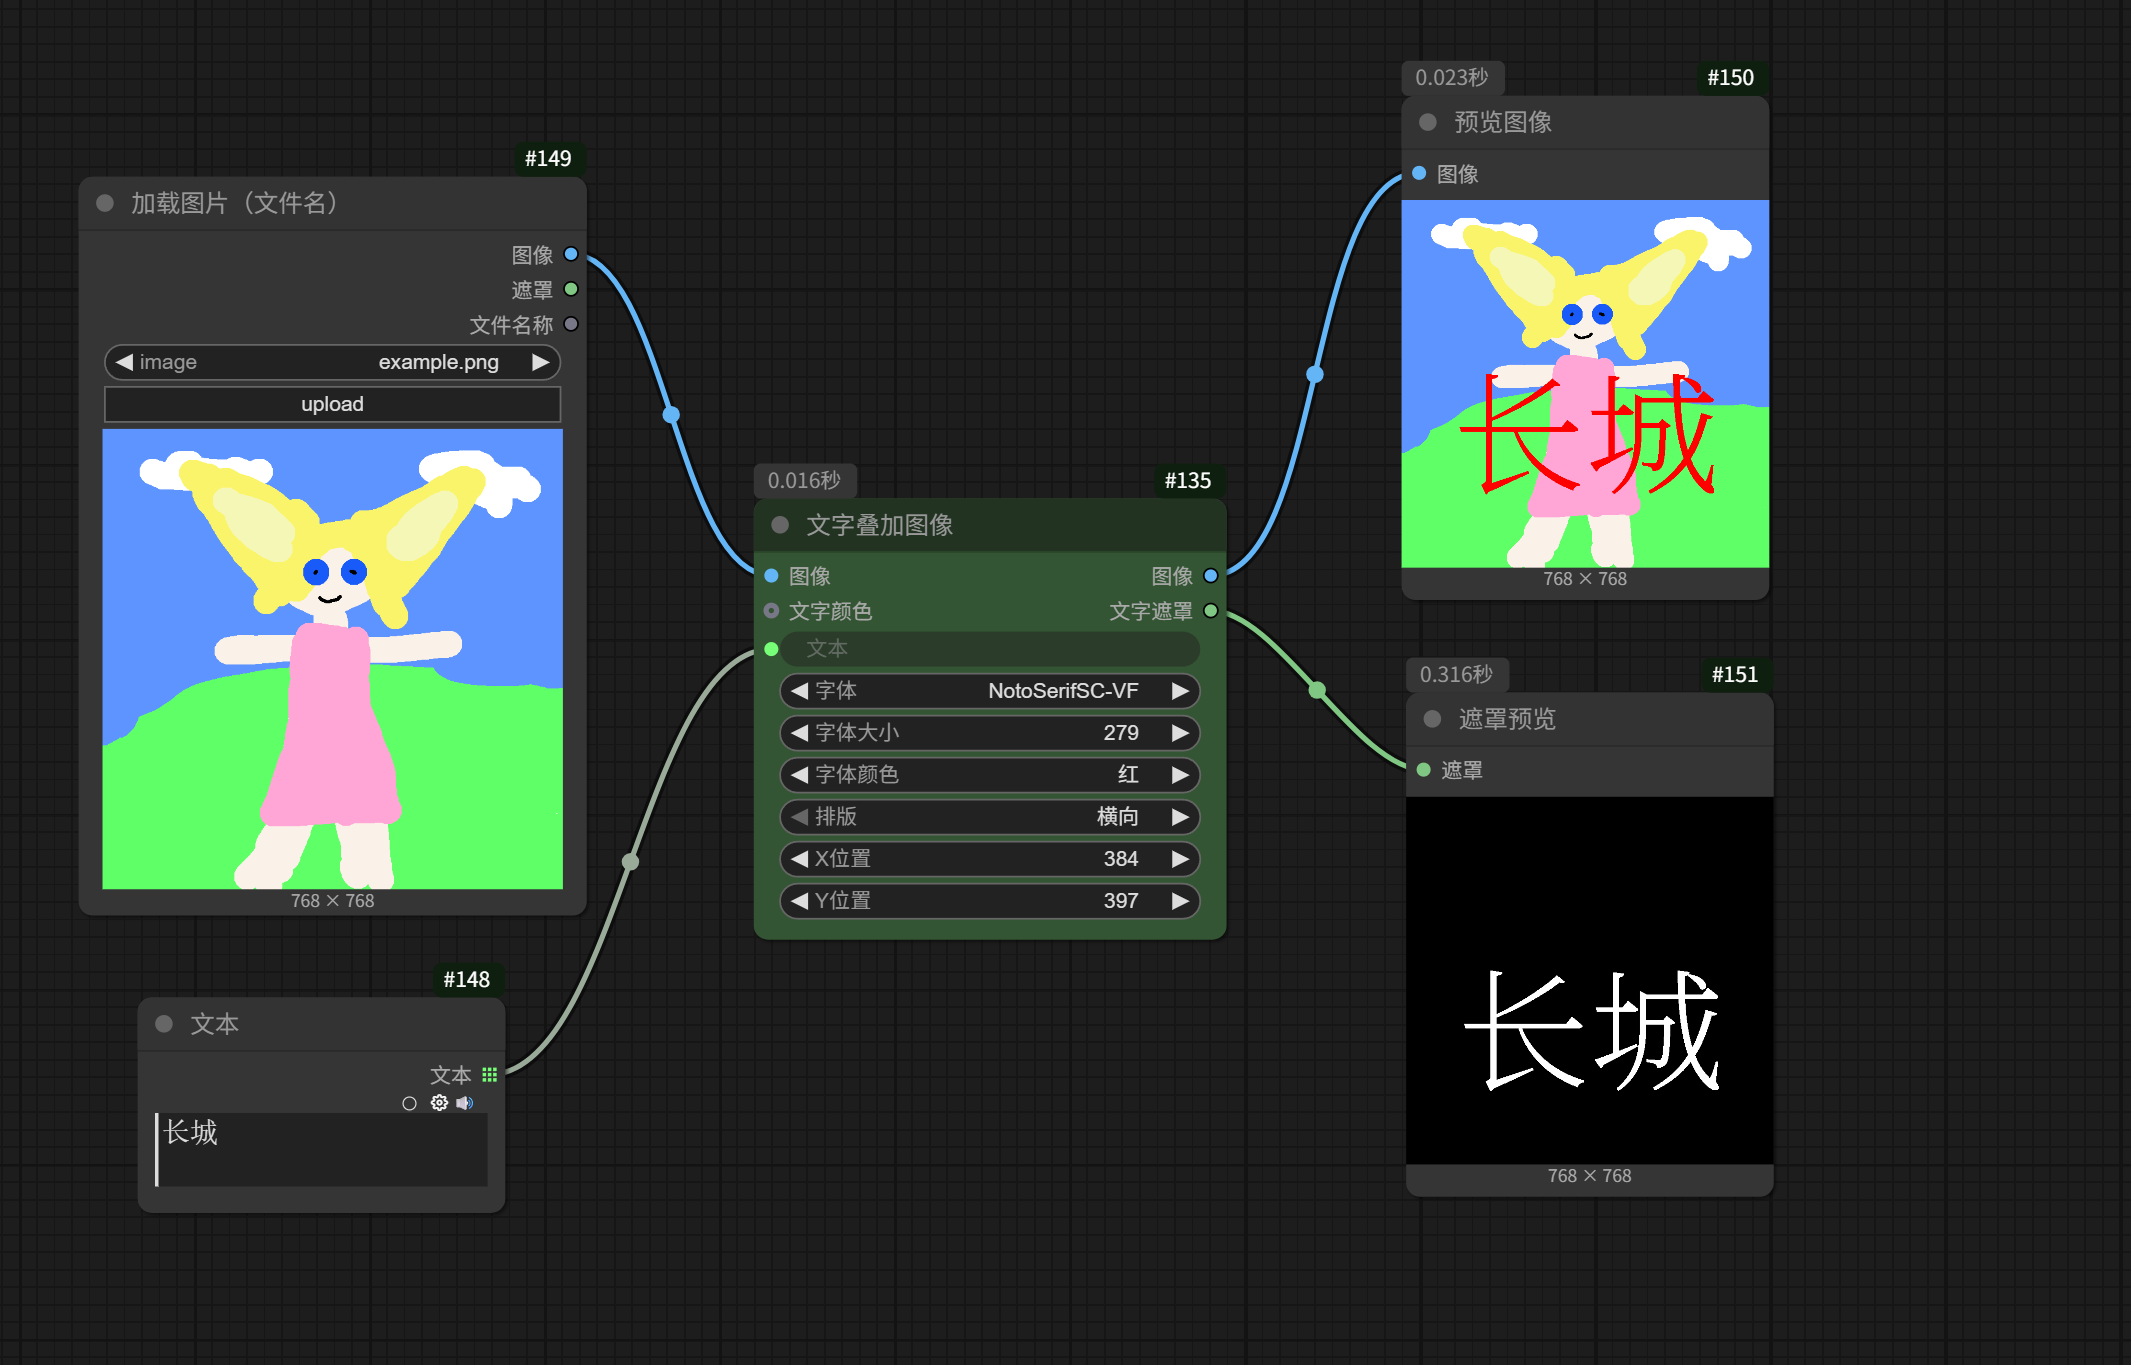Decrease 字体大小 with the left arrow
This screenshot has height=1365, width=2131.
coord(799,733)
